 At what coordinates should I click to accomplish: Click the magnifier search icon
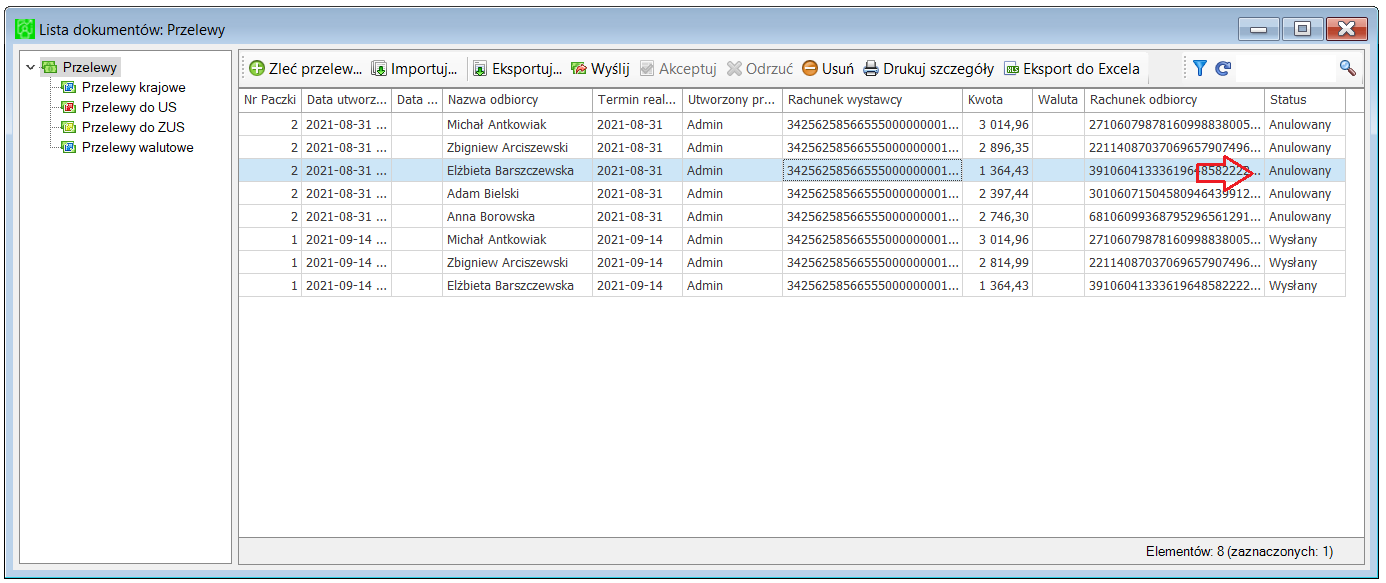click(1348, 68)
